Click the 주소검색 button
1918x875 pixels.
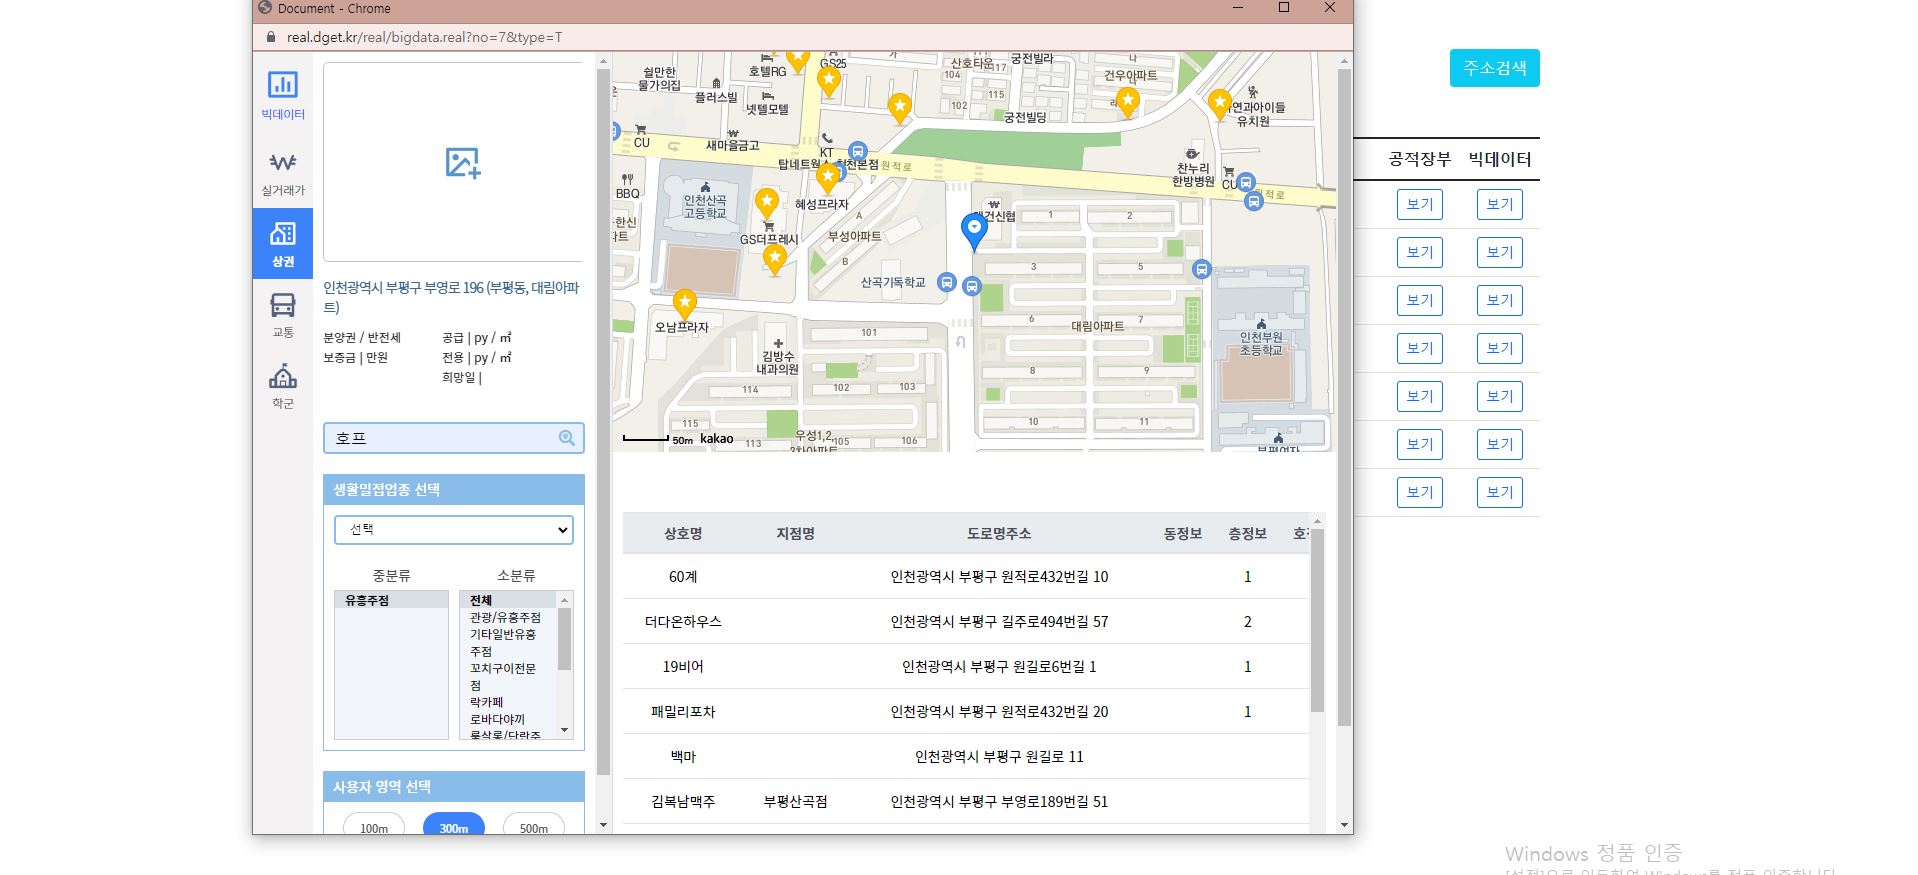coord(1494,68)
